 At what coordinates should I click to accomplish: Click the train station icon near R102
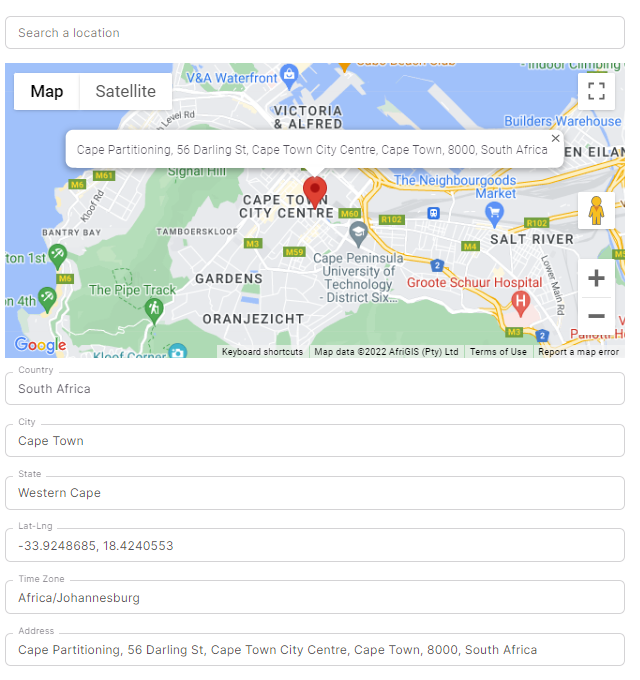tap(434, 213)
